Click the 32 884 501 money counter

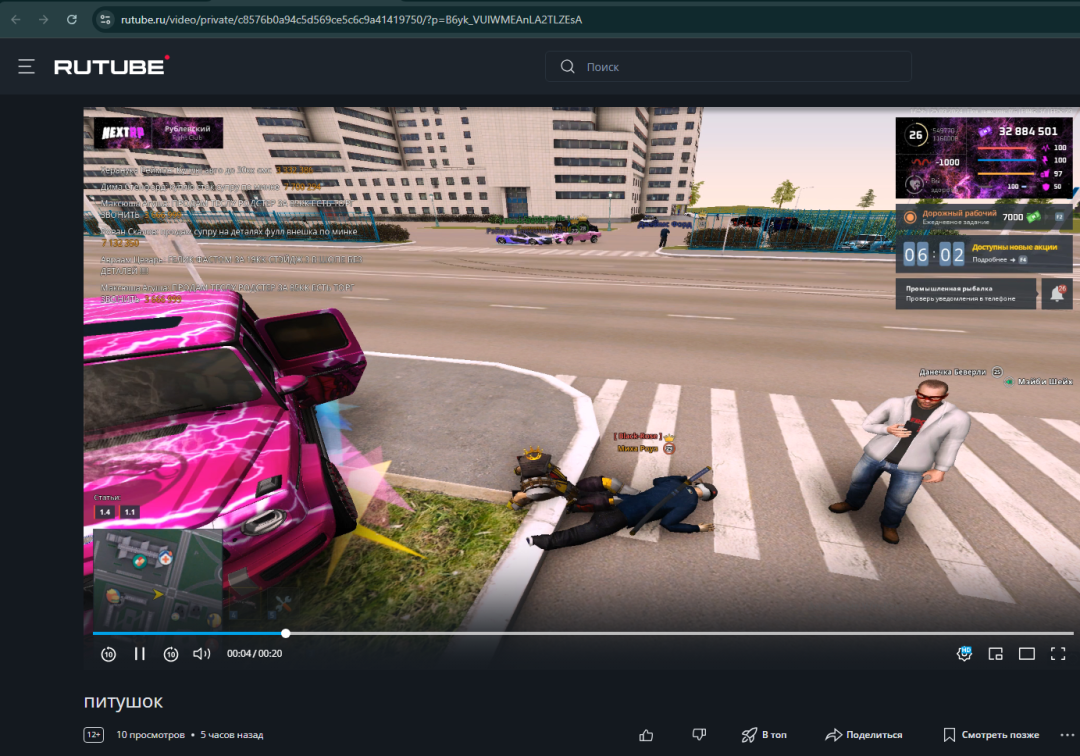[x=1027, y=131]
